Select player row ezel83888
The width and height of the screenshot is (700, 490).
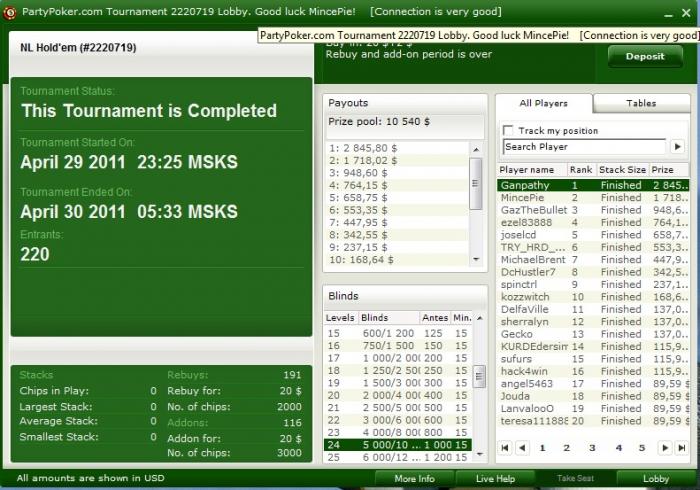point(593,223)
